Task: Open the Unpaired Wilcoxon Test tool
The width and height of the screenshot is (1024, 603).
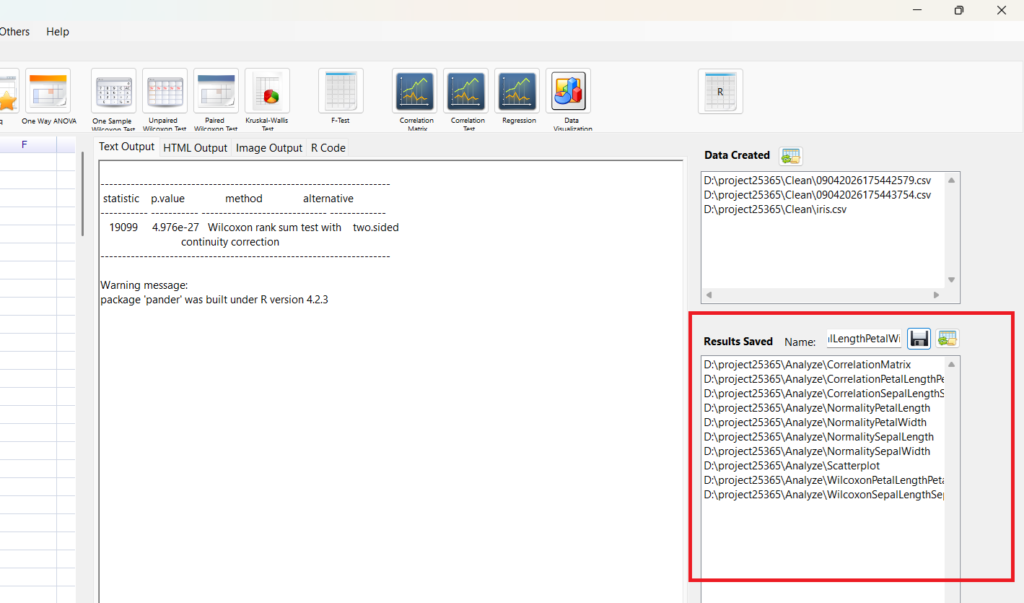Action: click(164, 93)
